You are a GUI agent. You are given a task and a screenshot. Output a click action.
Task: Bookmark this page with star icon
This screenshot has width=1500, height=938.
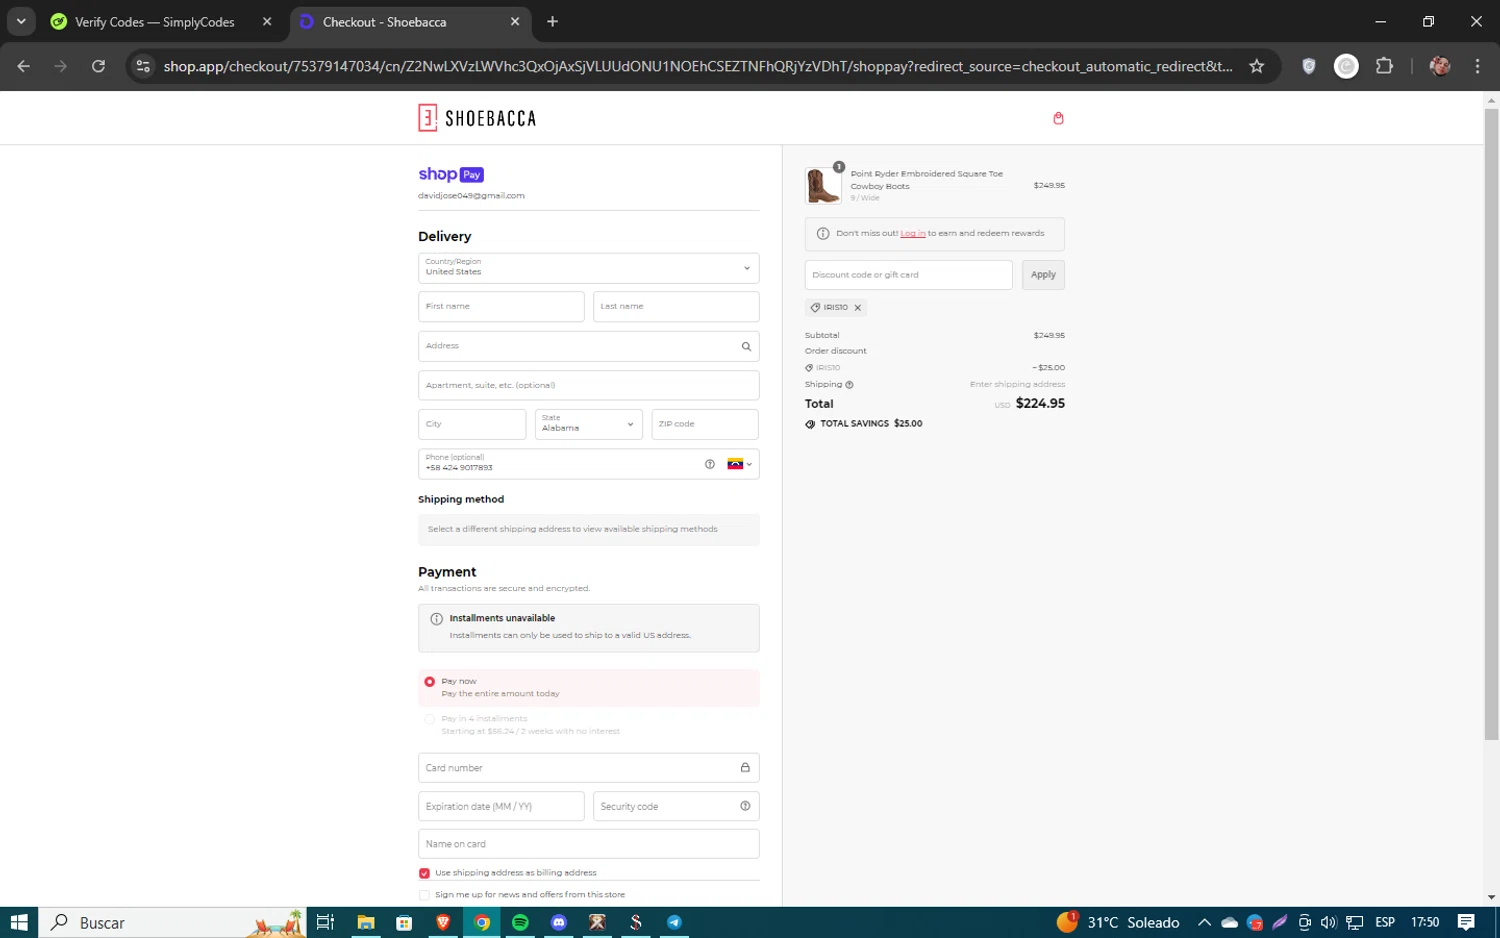tap(1257, 66)
